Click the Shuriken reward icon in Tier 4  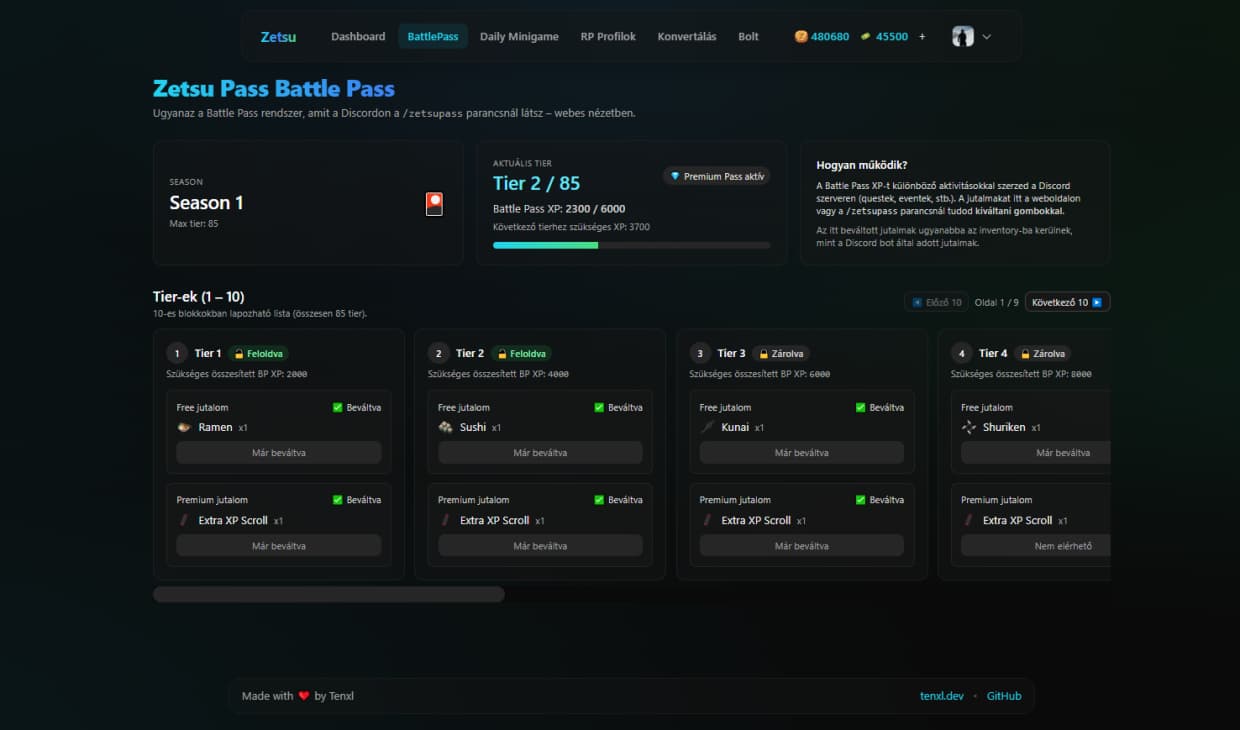pyautogui.click(x=968, y=428)
